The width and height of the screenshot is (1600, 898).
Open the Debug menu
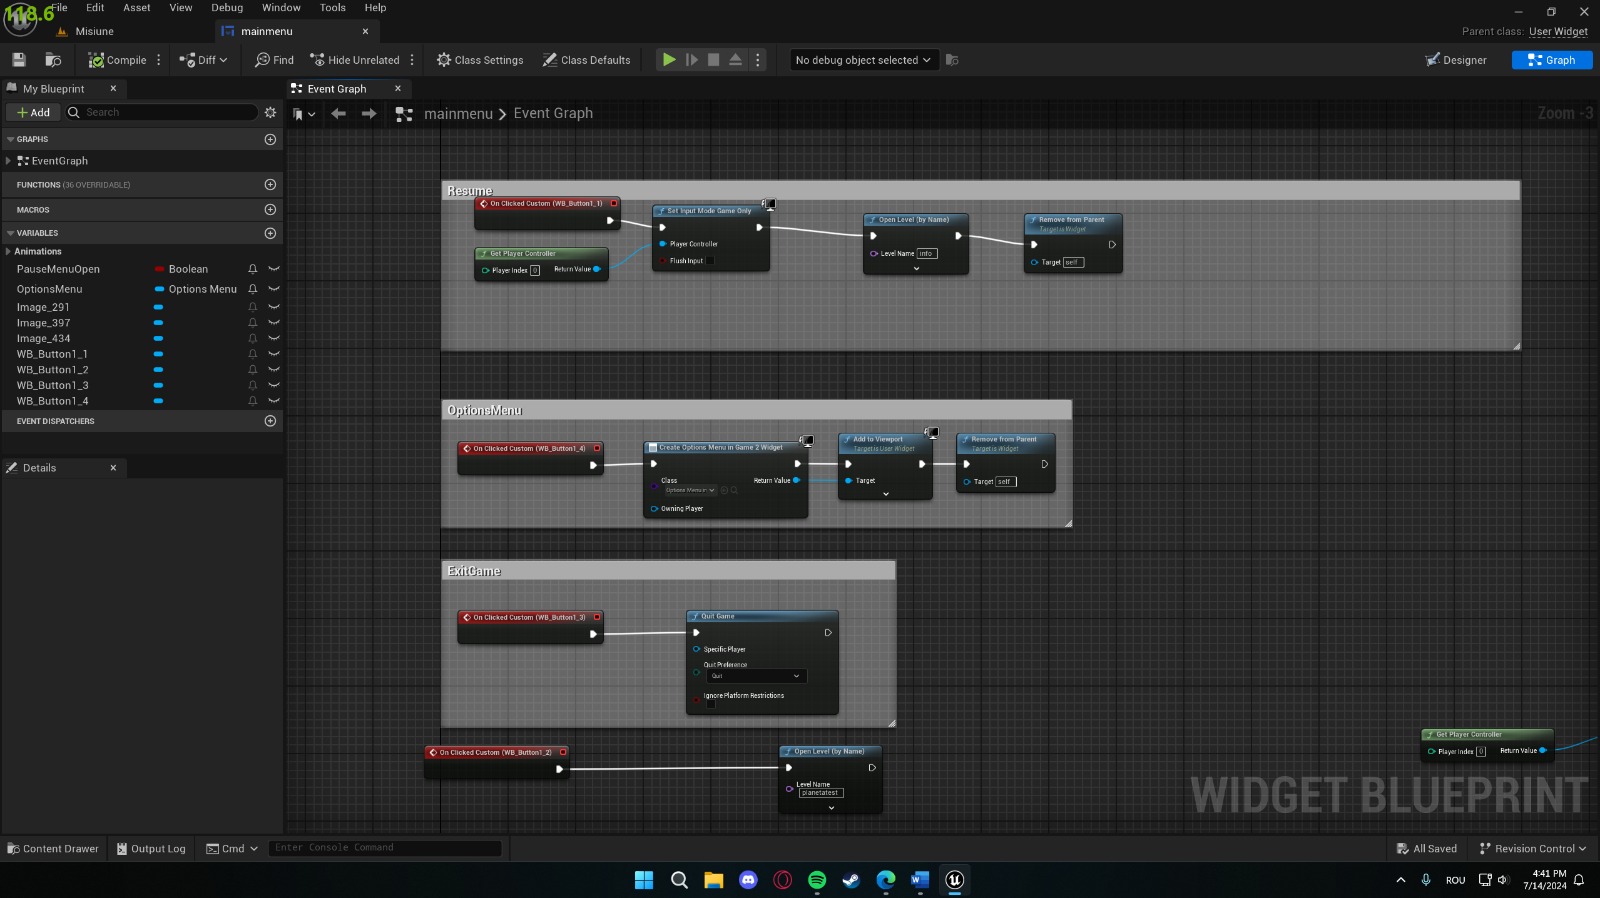227,7
